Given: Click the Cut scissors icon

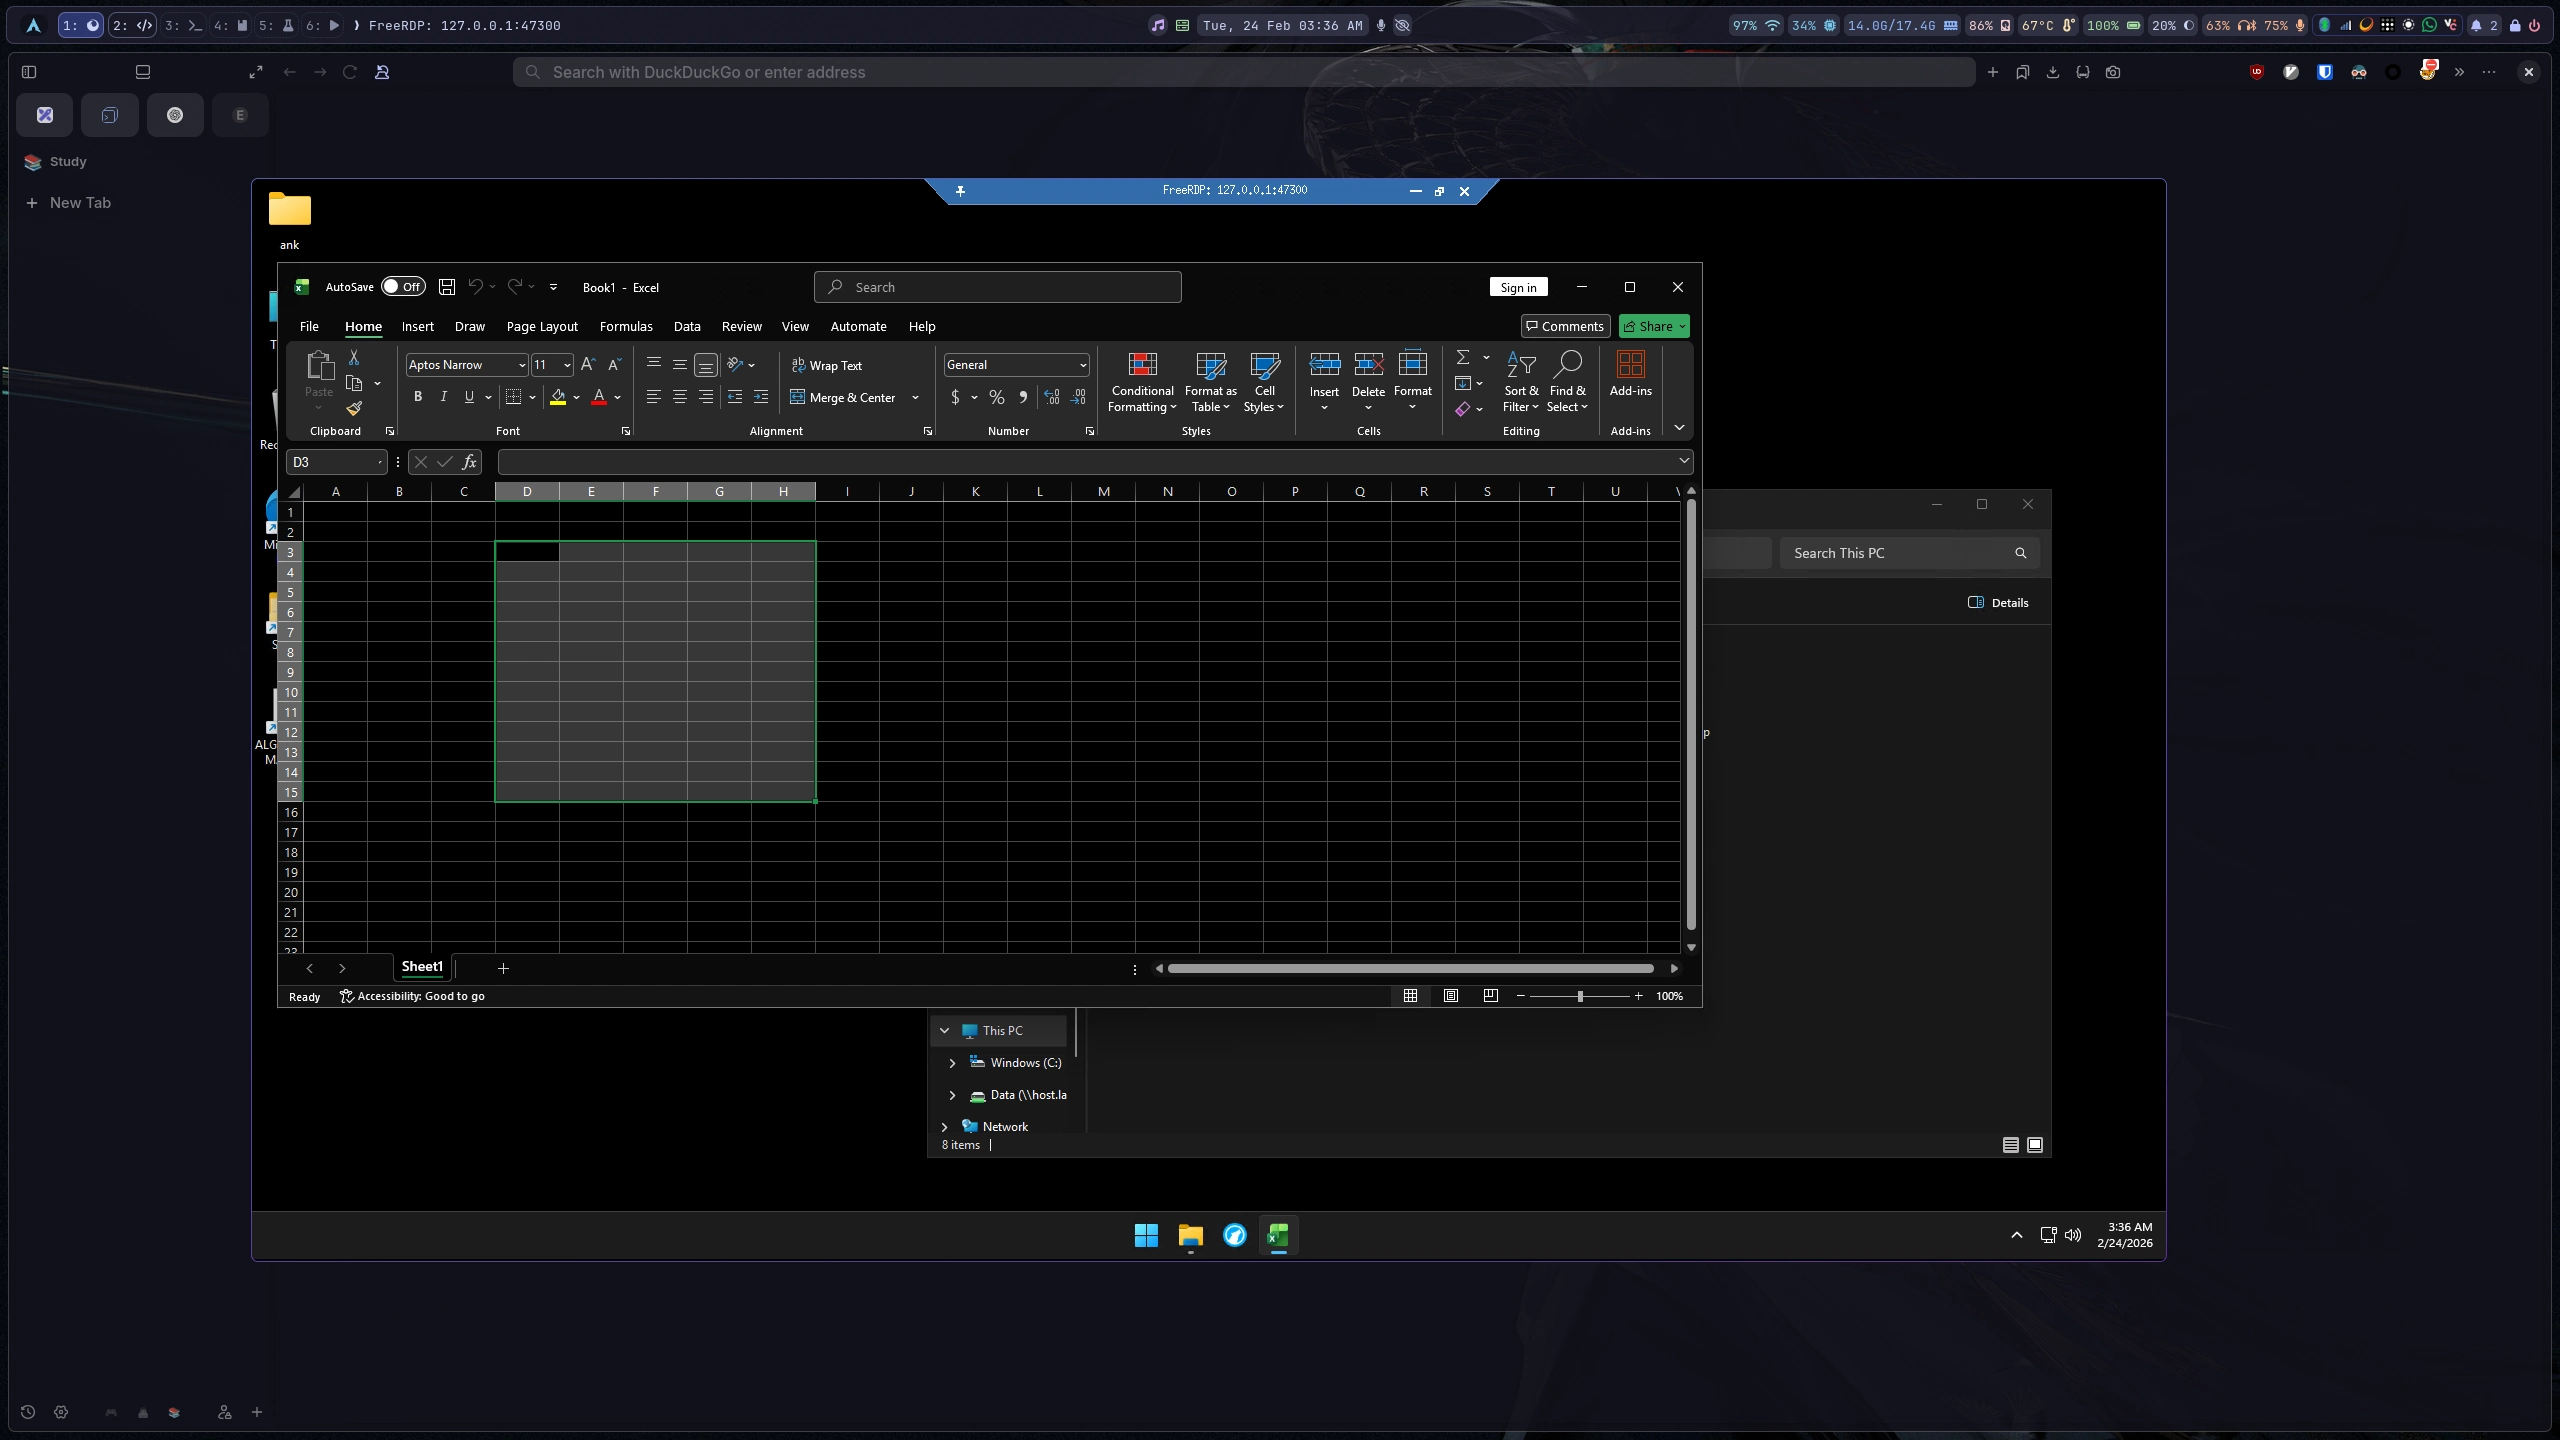Looking at the screenshot, I should (x=353, y=357).
